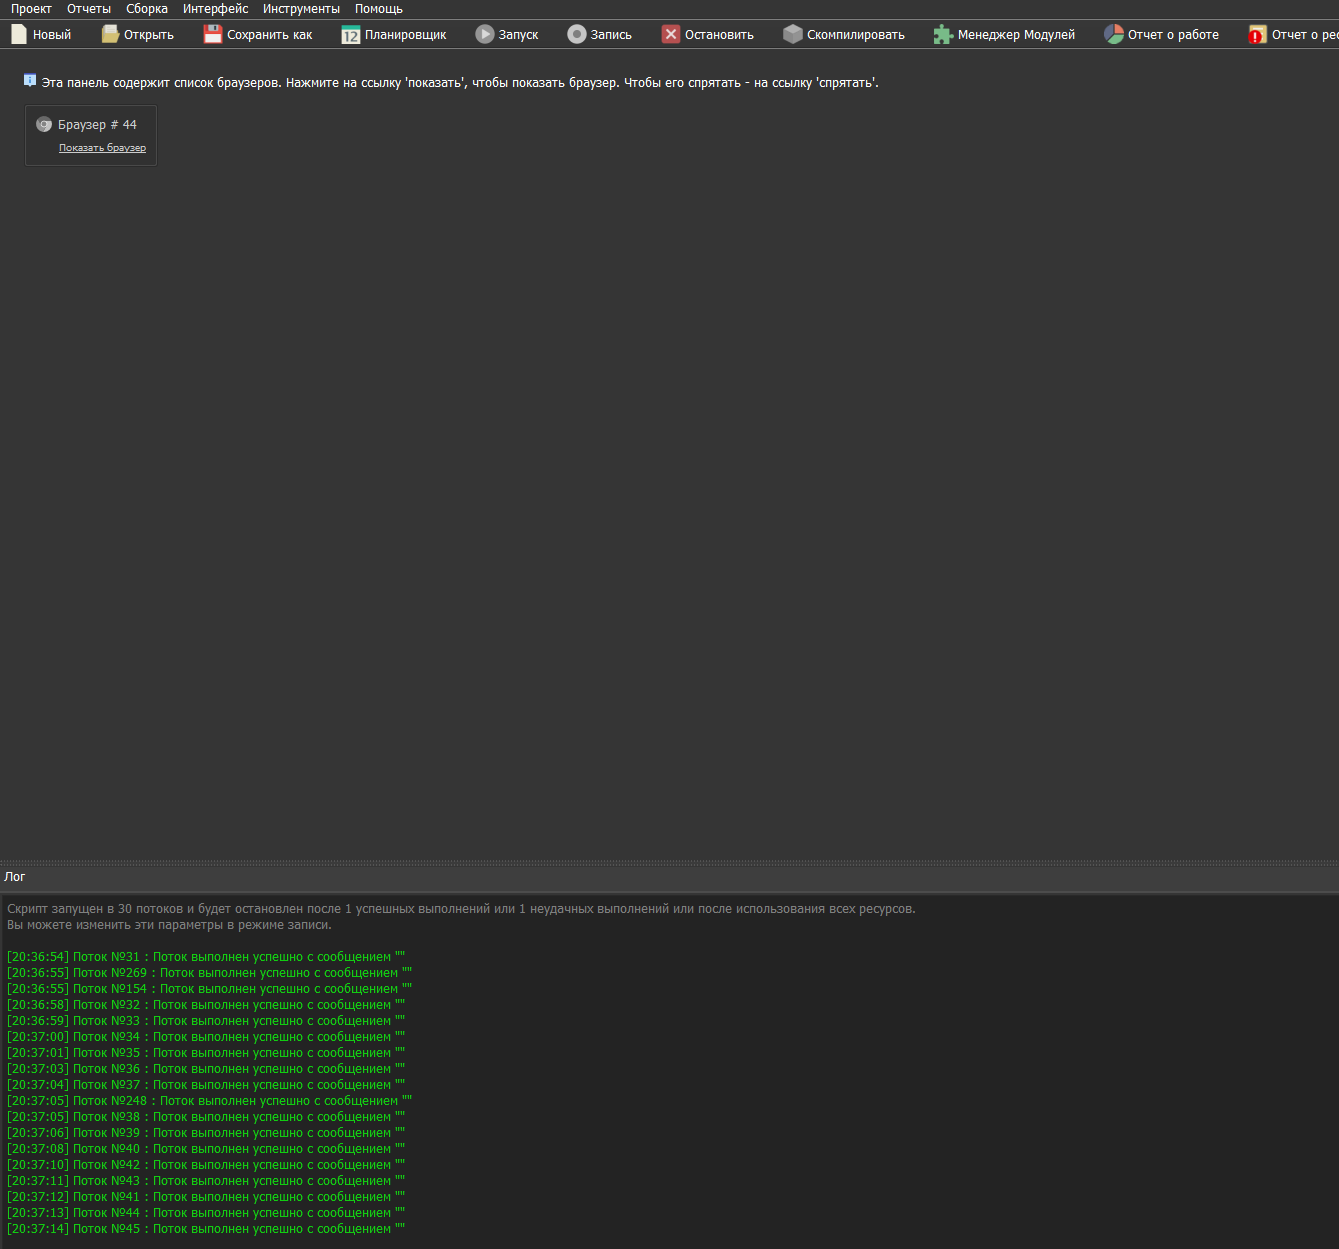
Task: Click the New project icon
Action: click(x=19, y=34)
